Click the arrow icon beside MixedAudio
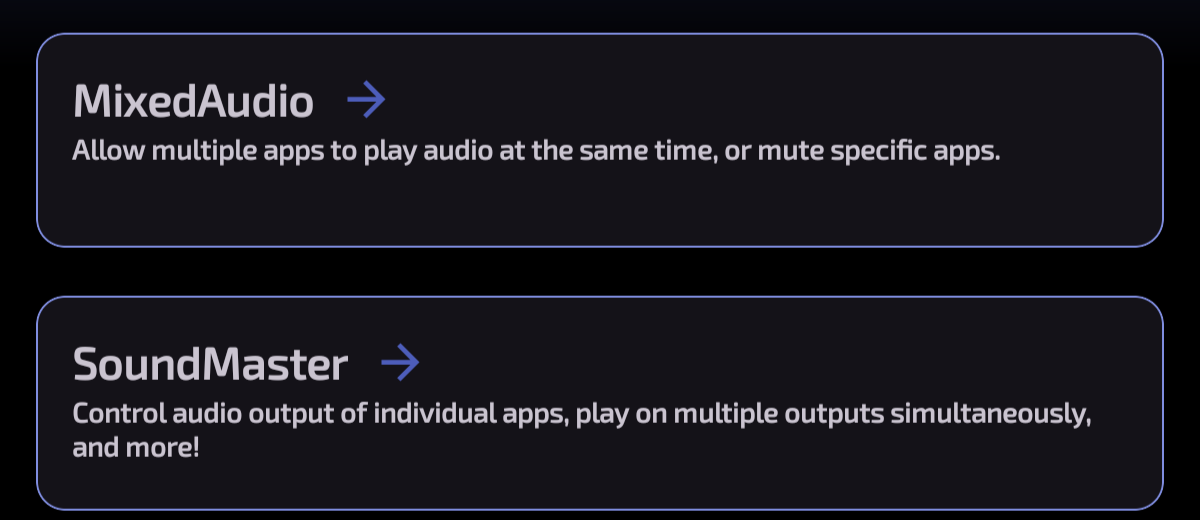 (x=366, y=101)
